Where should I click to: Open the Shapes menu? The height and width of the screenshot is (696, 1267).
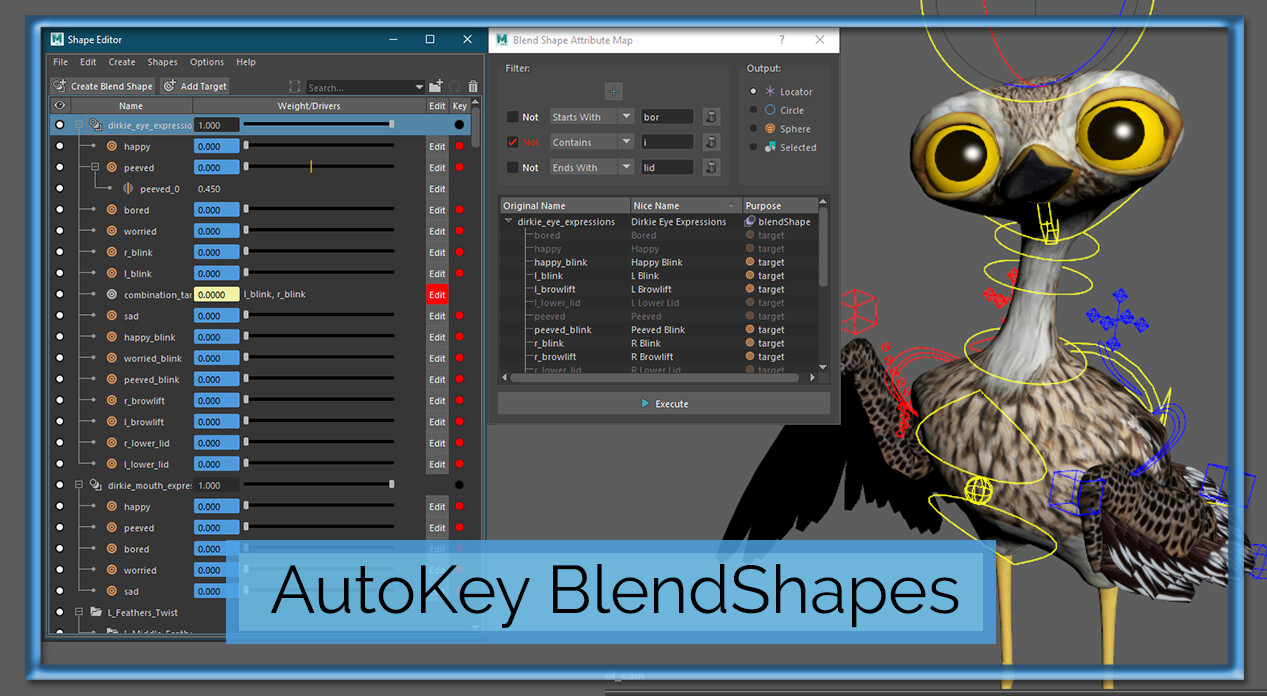[x=162, y=62]
